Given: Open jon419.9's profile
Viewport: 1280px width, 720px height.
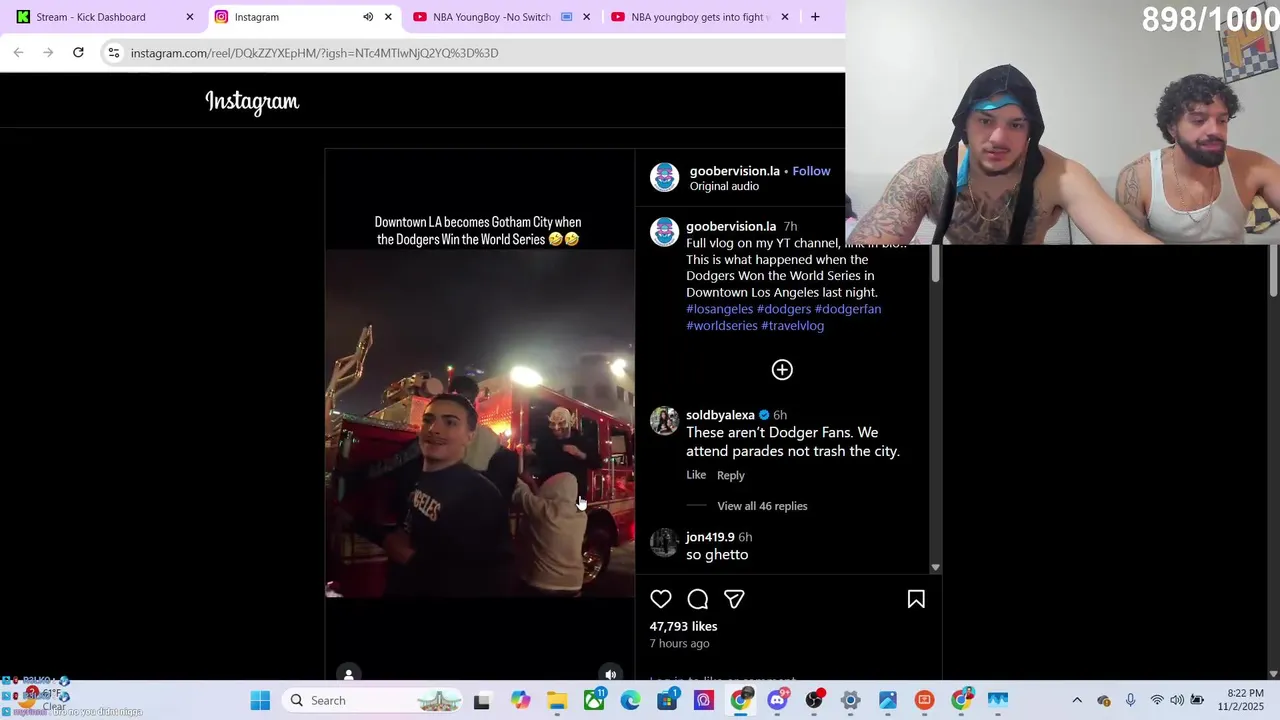Looking at the screenshot, I should pyautogui.click(x=710, y=537).
